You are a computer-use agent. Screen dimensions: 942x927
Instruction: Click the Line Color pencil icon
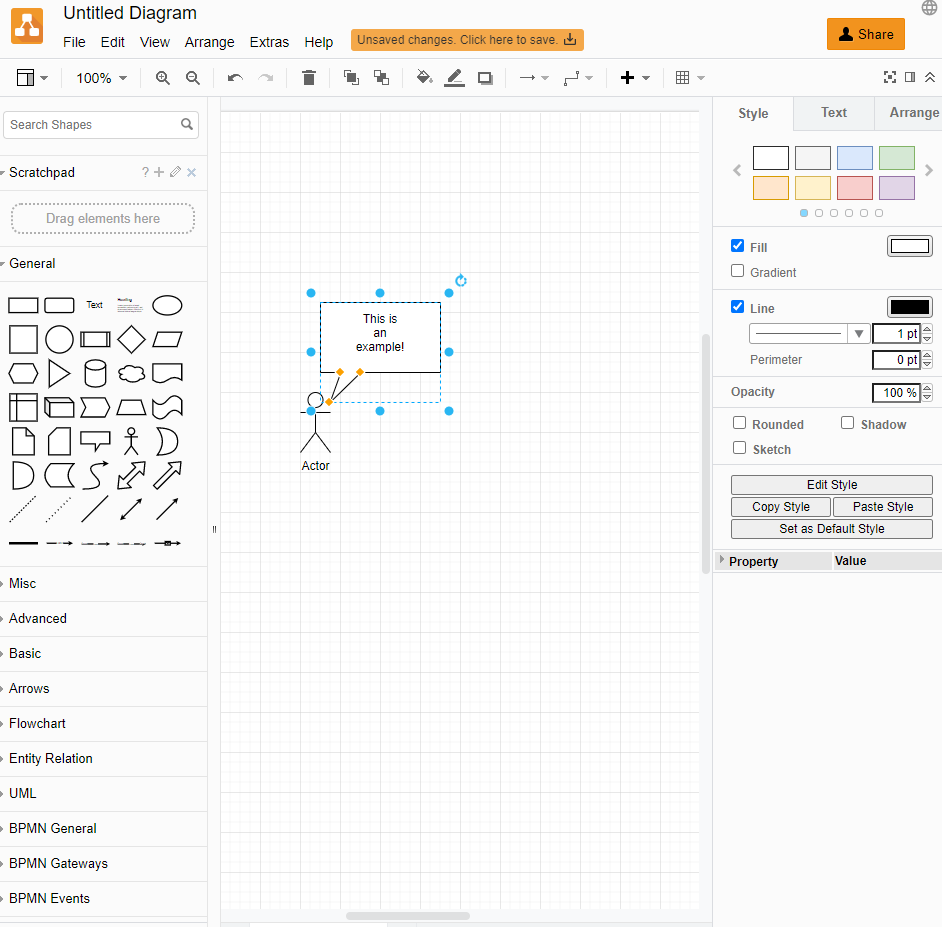pyautogui.click(x=454, y=77)
